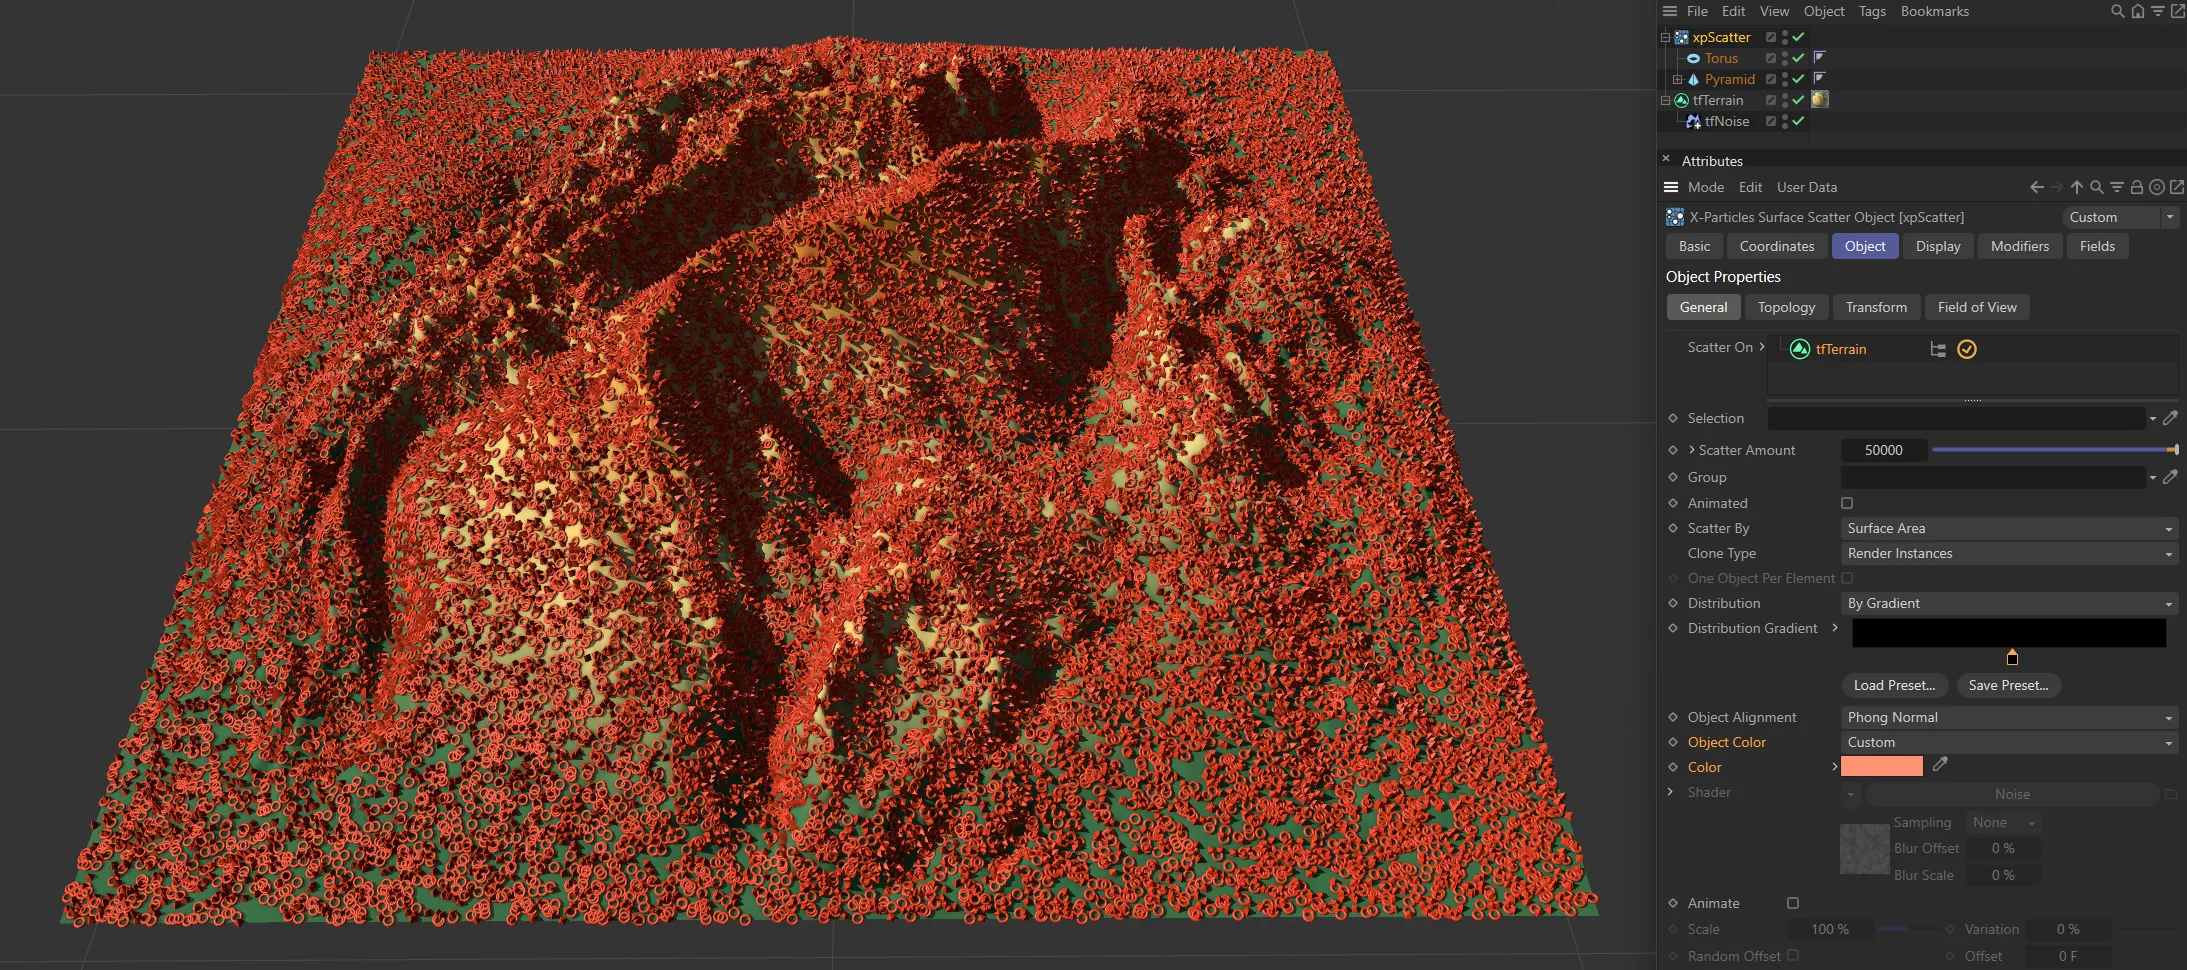Open the Bookmarks menu
2187x970 pixels.
click(1934, 11)
